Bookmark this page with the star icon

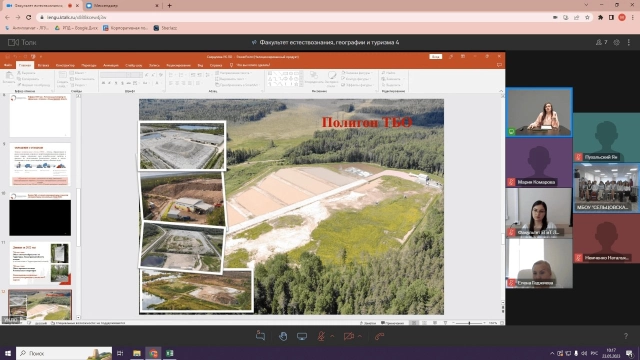click(587, 18)
